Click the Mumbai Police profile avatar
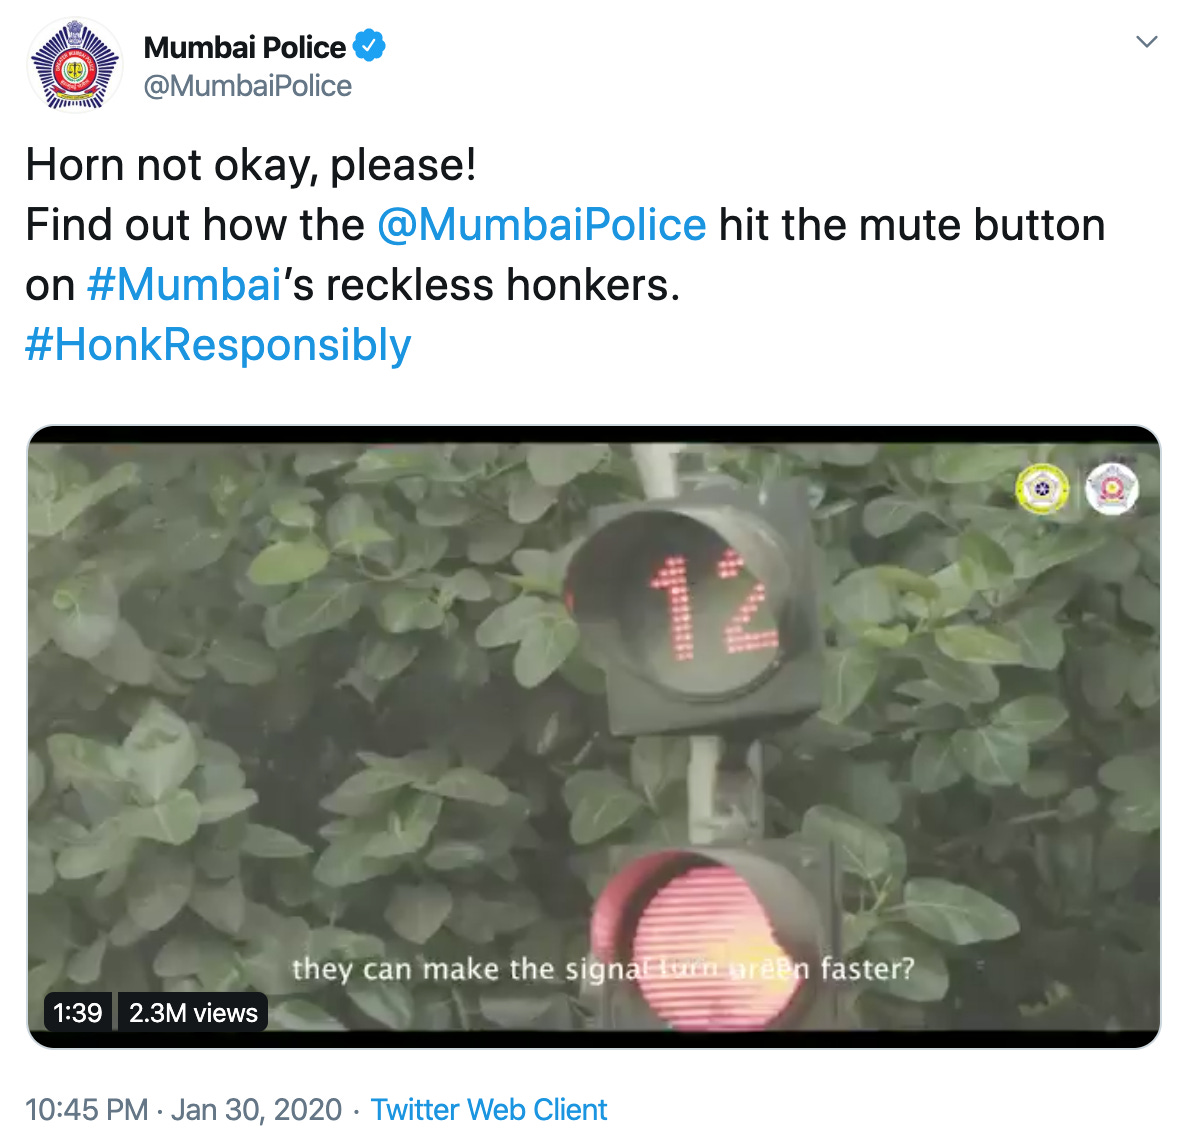Image resolution: width=1188 pixels, height=1144 pixels. click(x=74, y=66)
